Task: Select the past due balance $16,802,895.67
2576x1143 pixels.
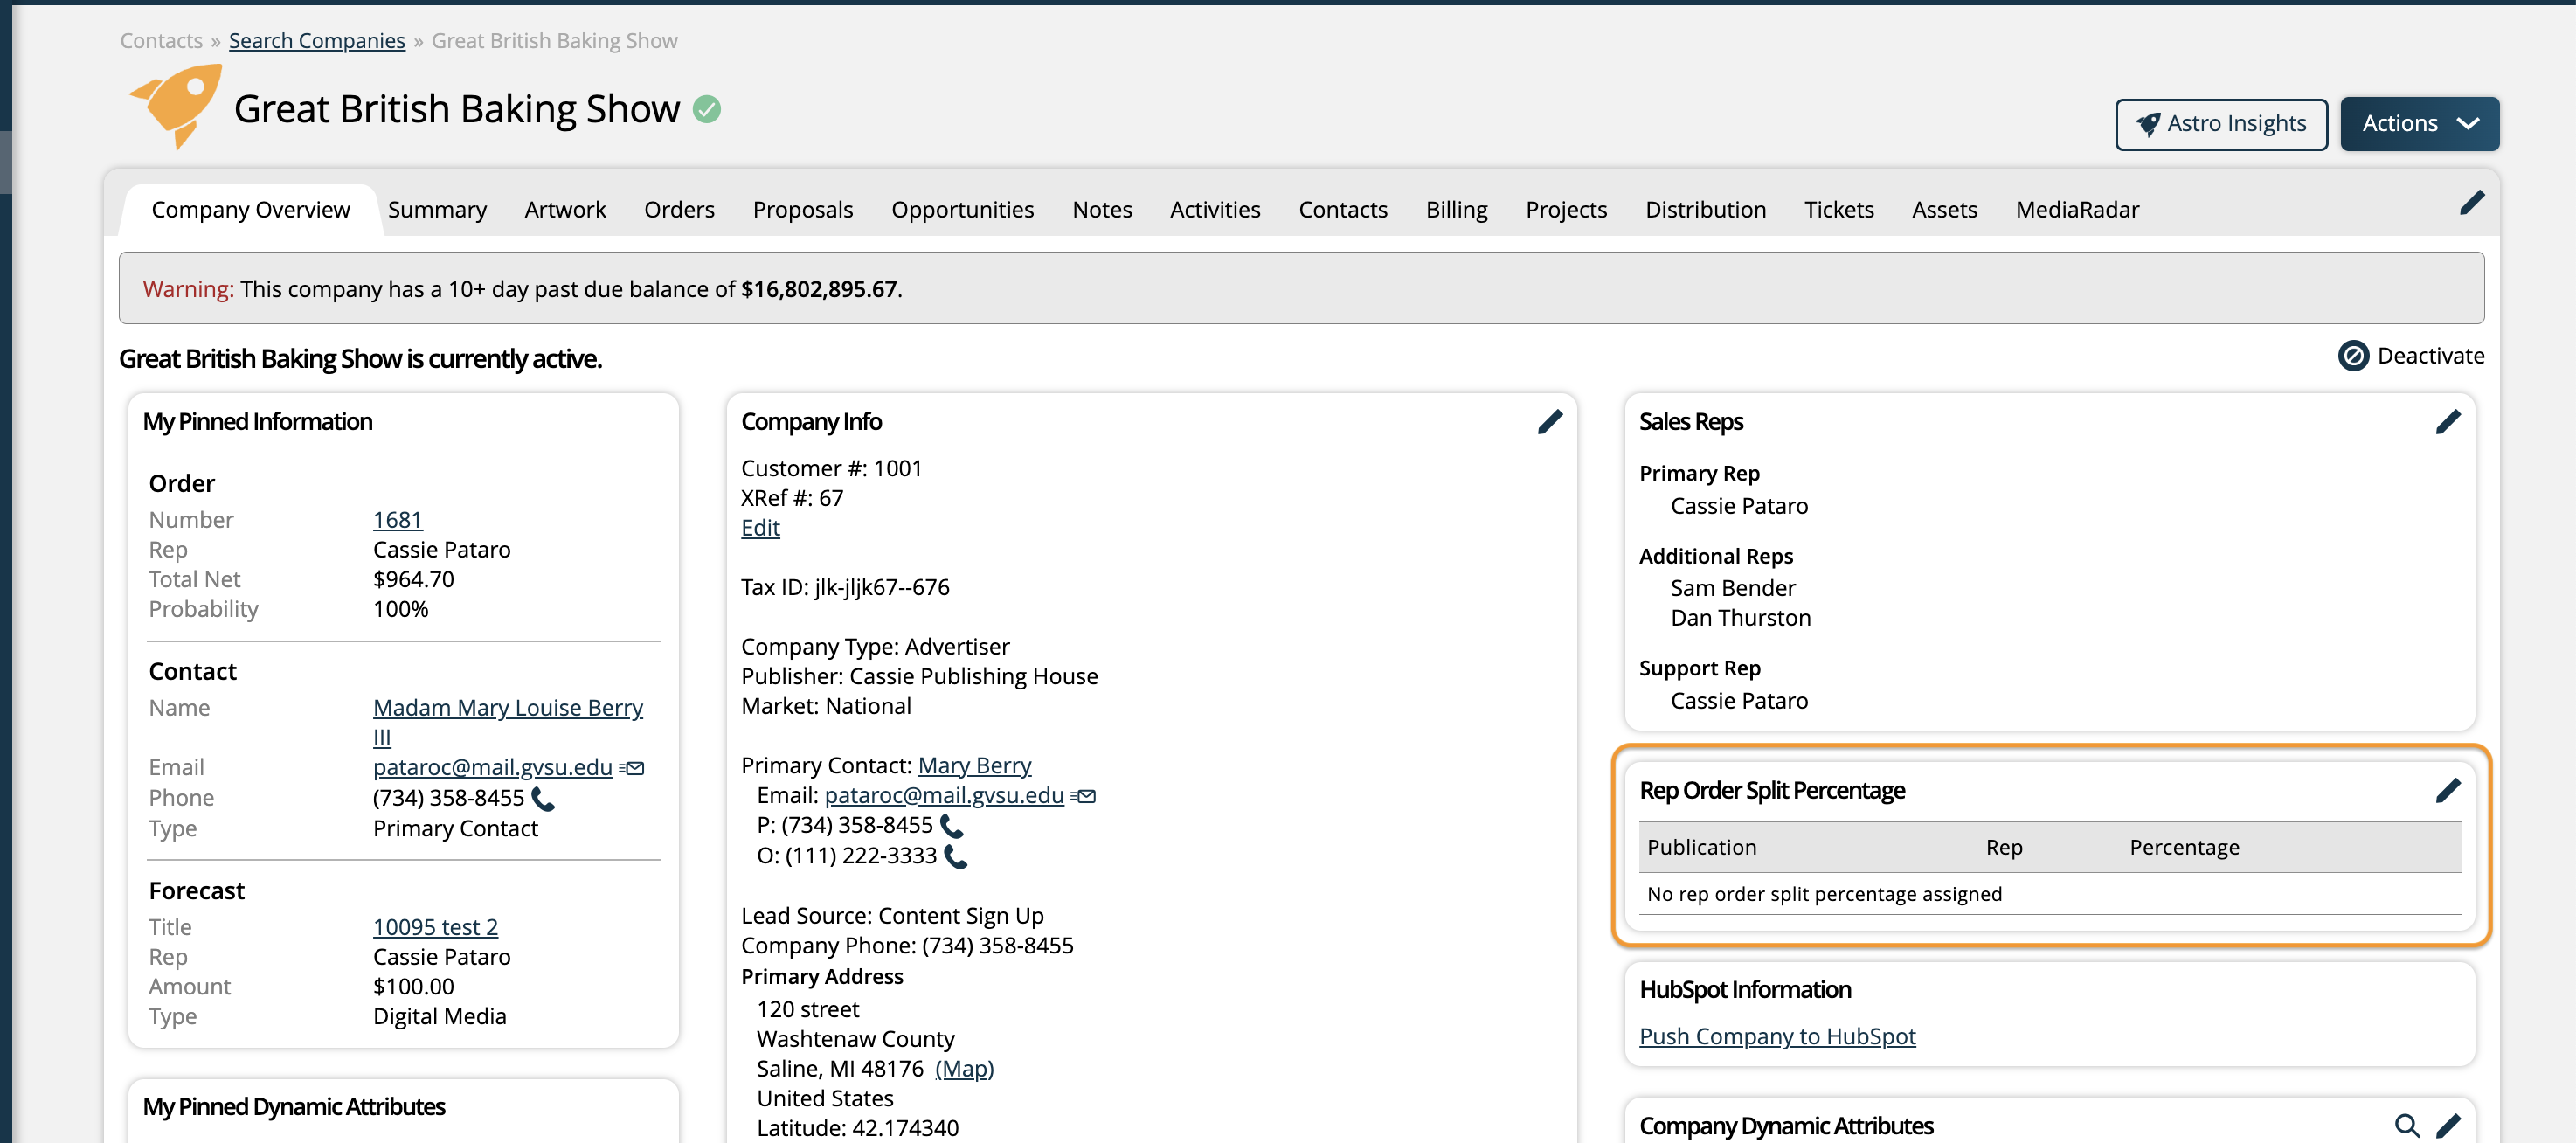Action: [x=819, y=290]
